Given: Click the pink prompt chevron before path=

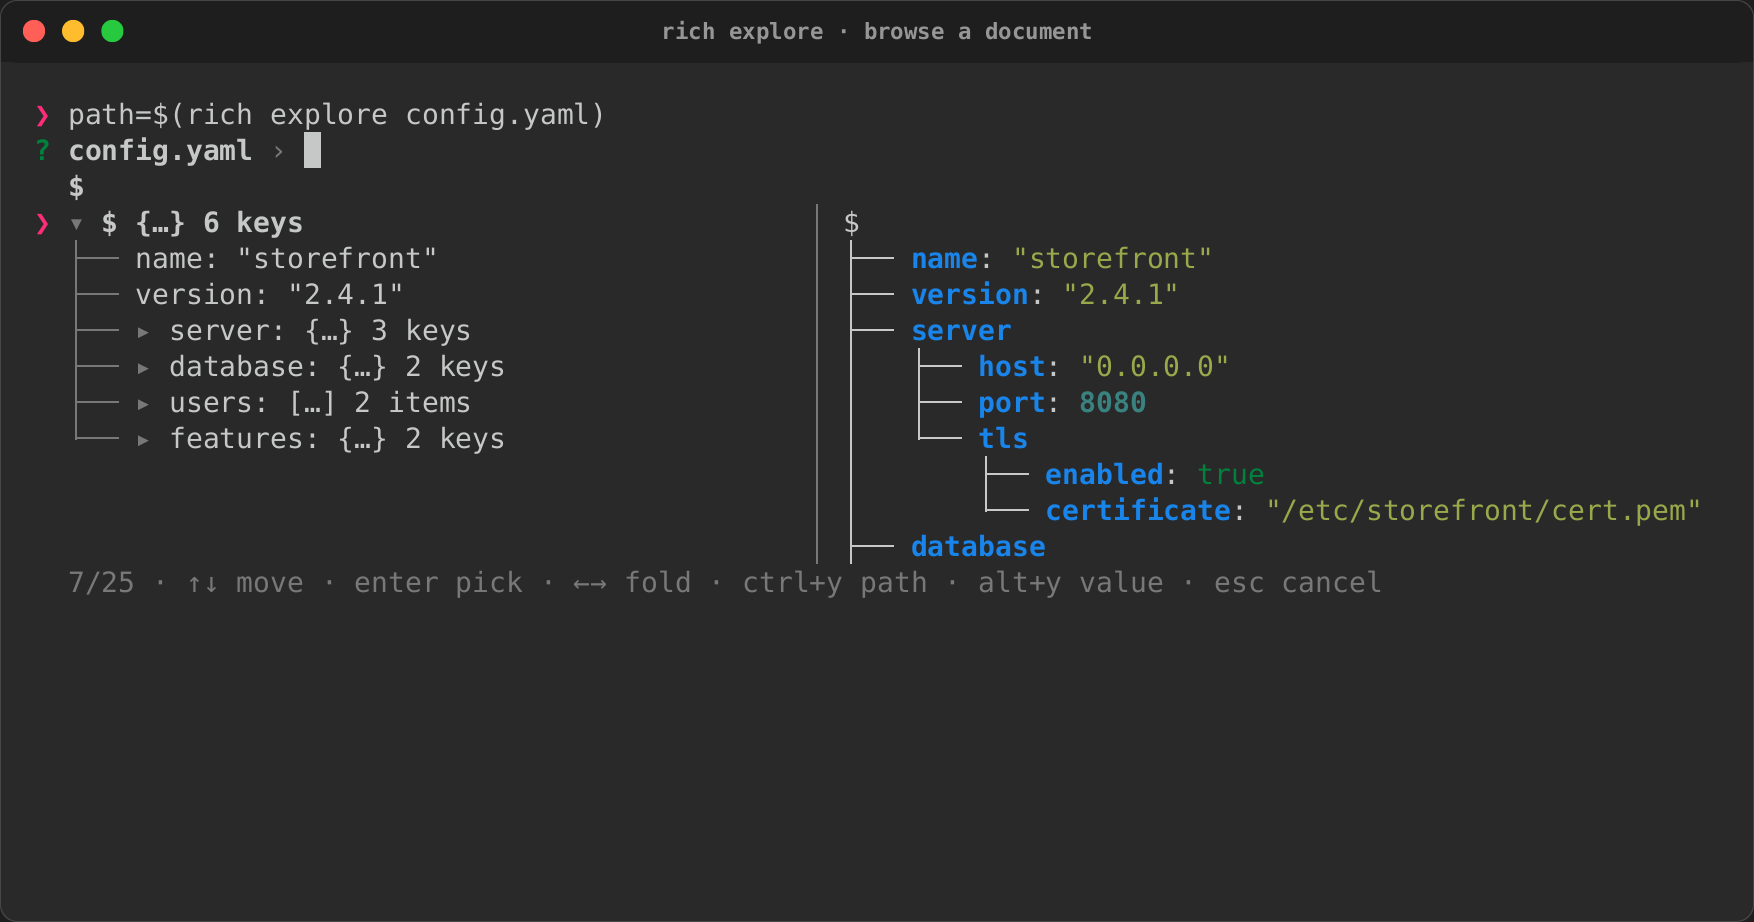Looking at the screenshot, I should pos(42,116).
